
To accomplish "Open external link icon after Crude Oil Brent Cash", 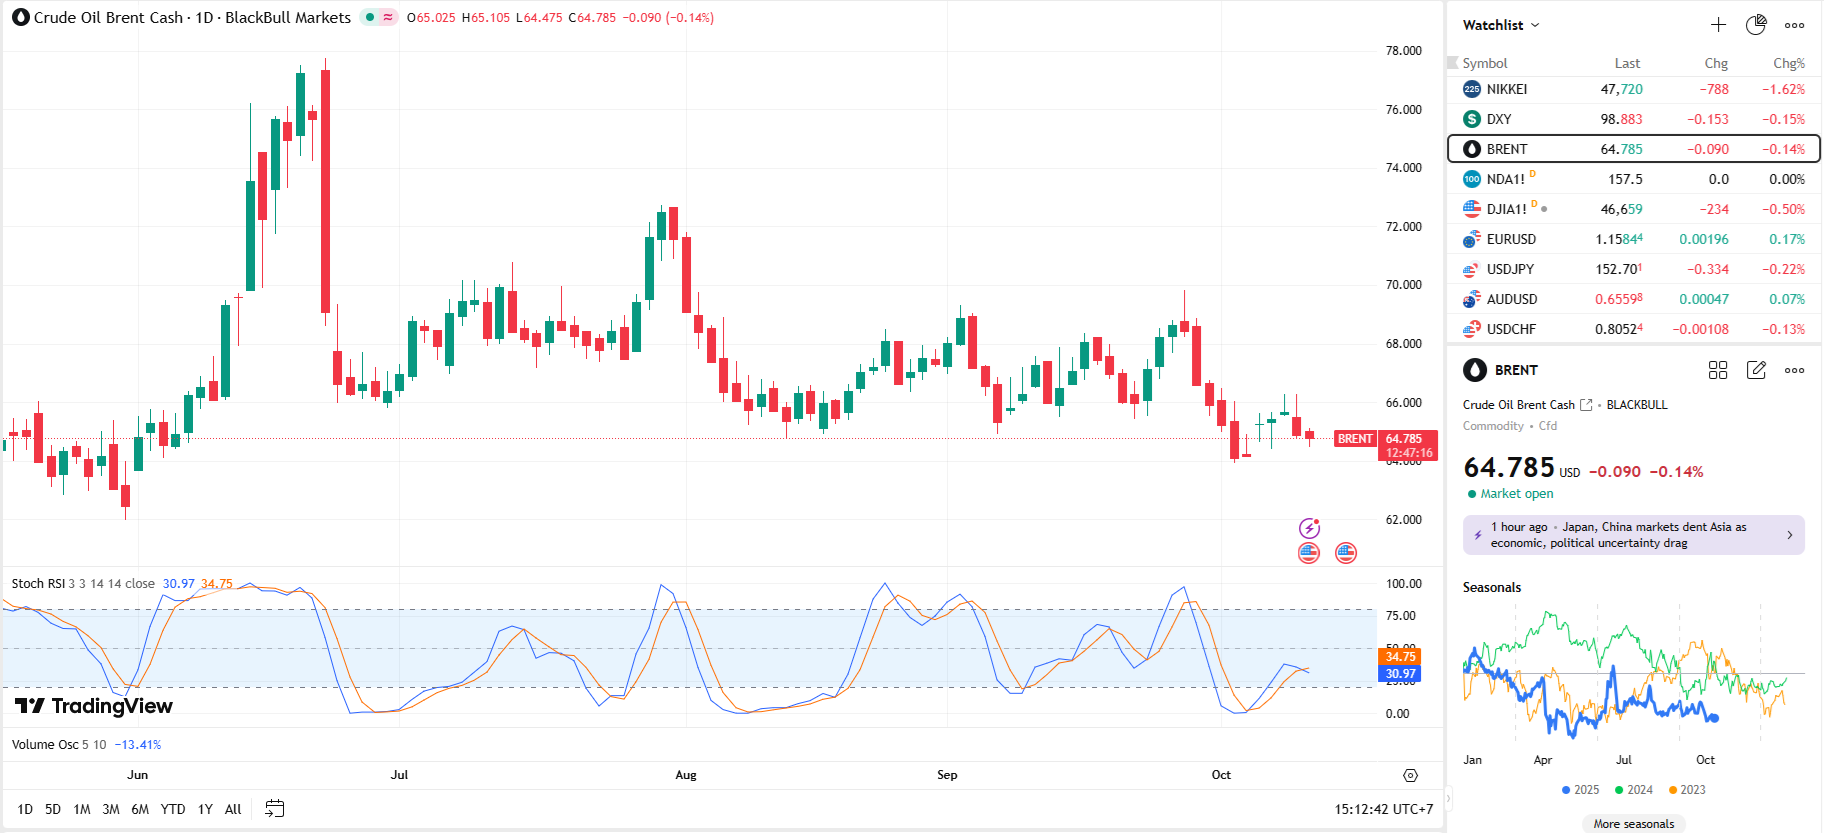I will coord(1586,405).
